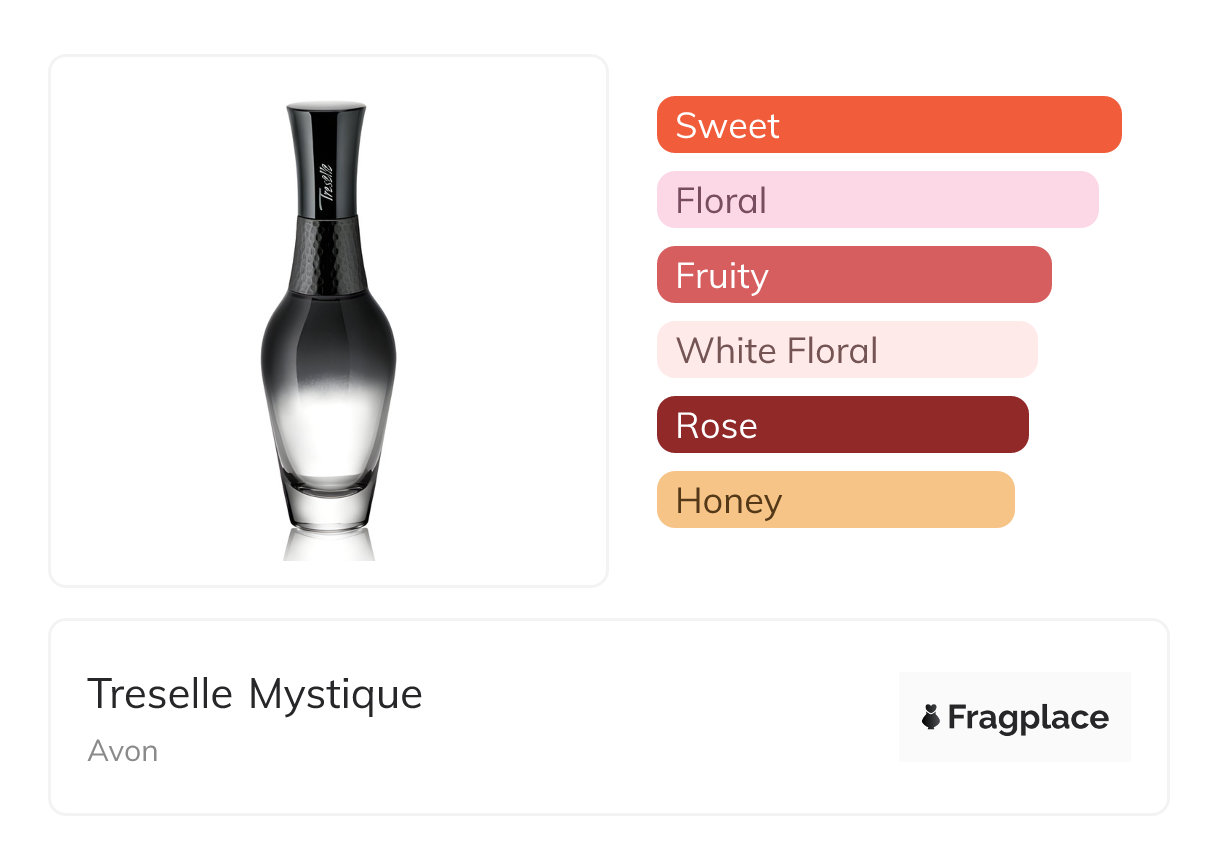Click the dark red Rose bar
The width and height of the screenshot is (1218, 864).
842,425
